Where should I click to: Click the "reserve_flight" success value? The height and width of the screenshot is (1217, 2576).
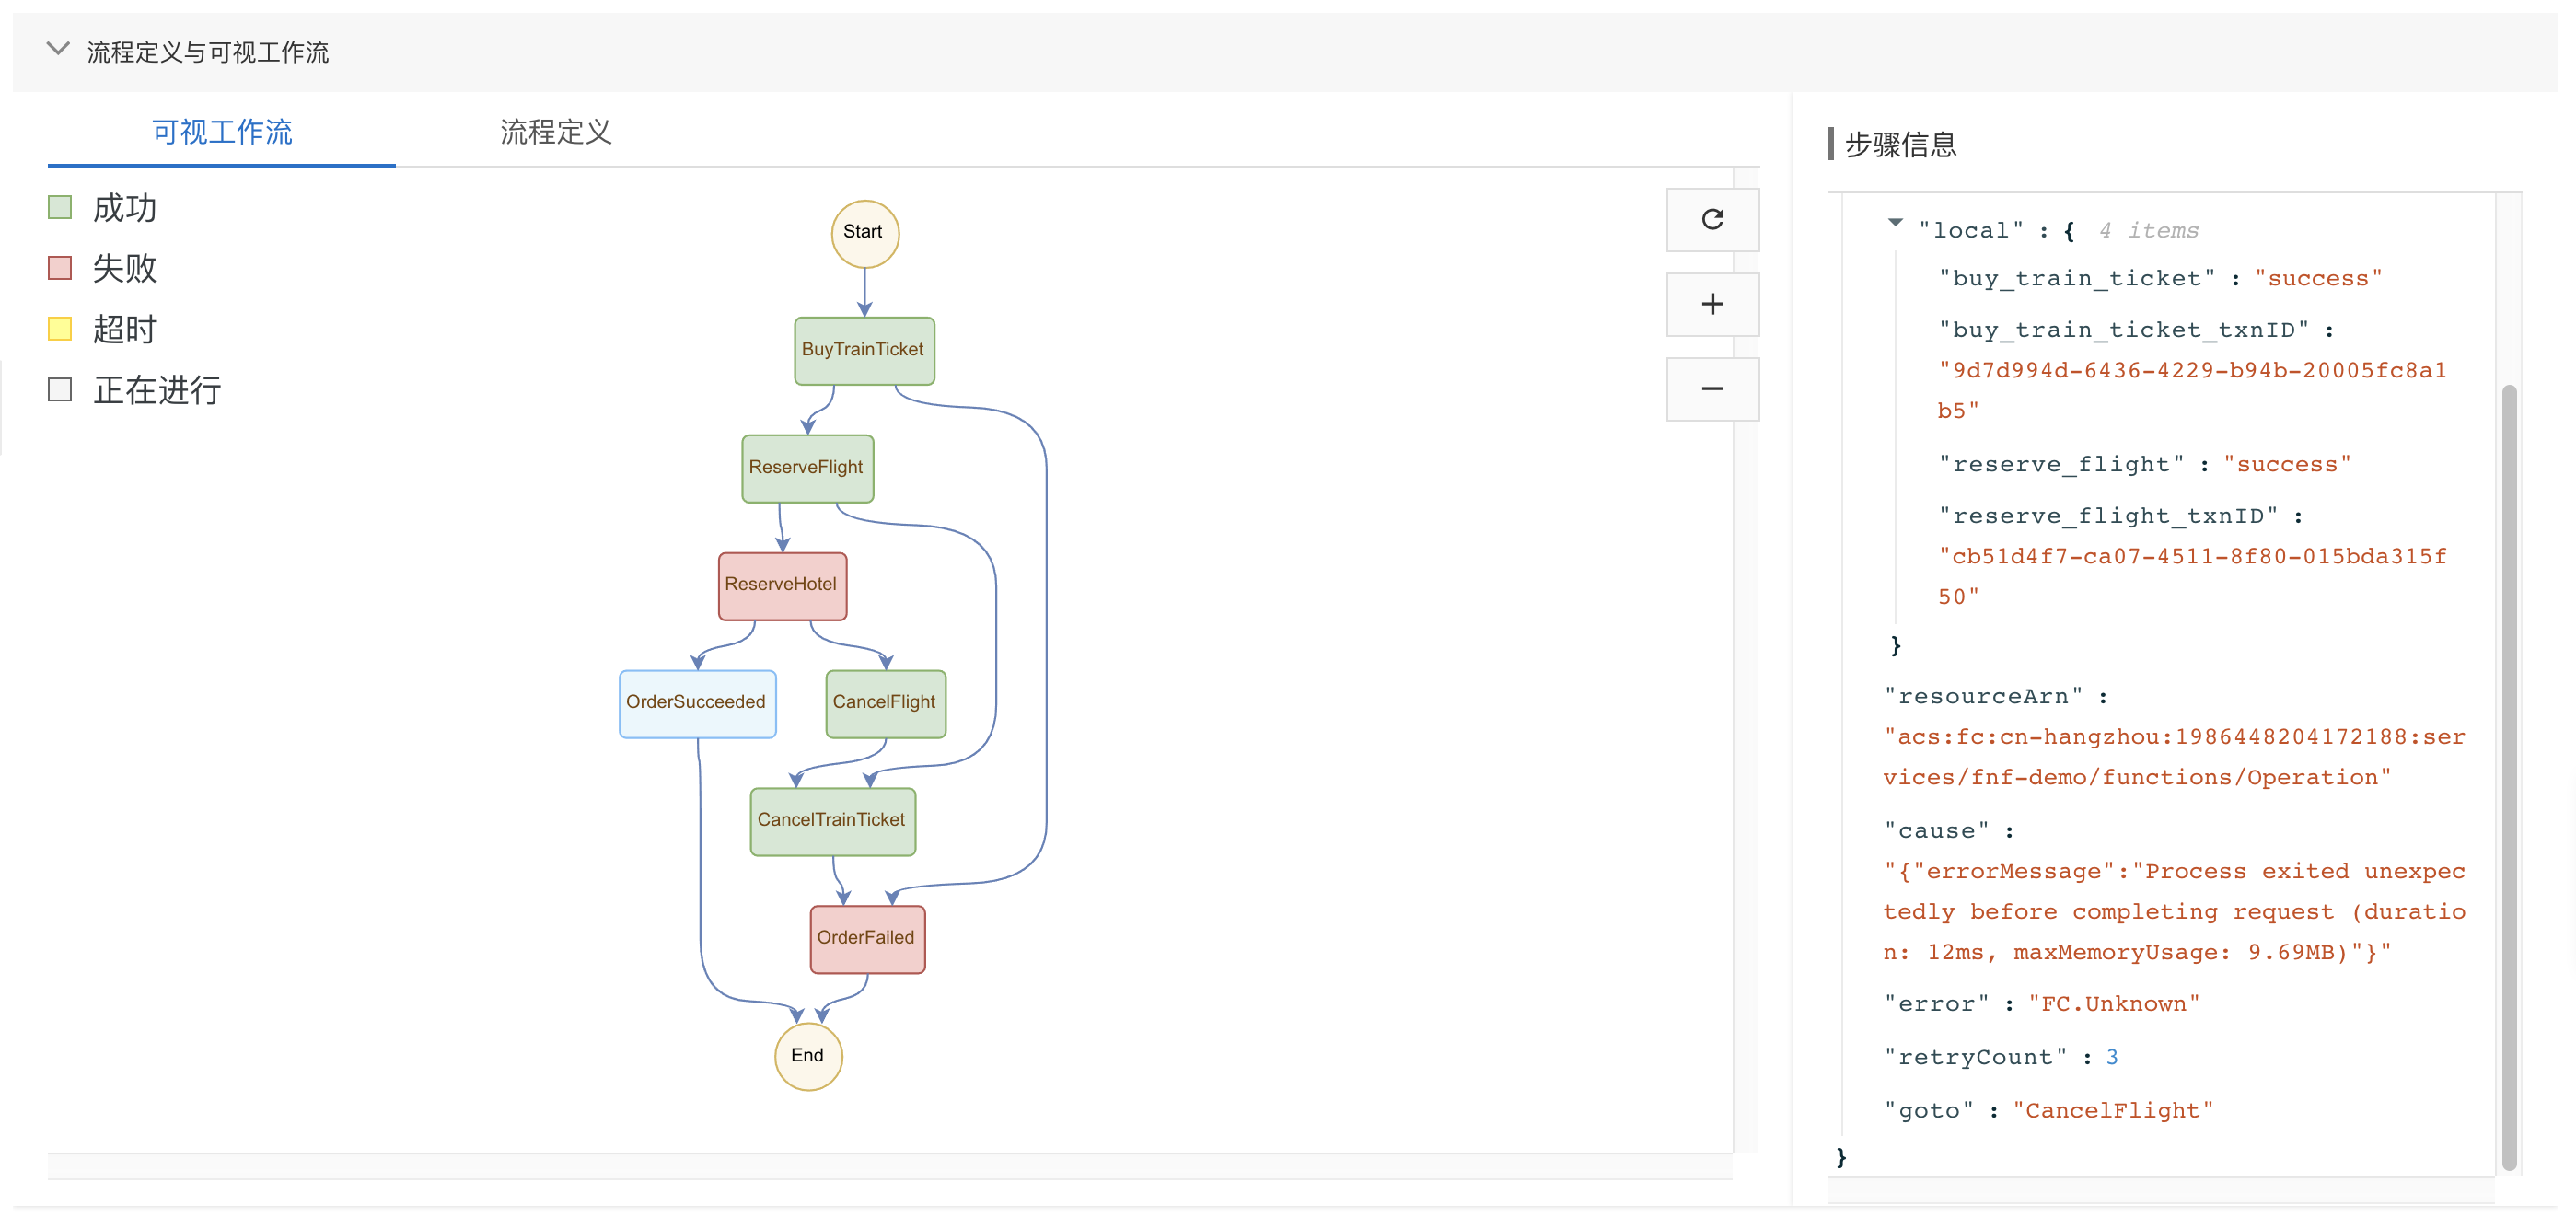tap(2287, 464)
